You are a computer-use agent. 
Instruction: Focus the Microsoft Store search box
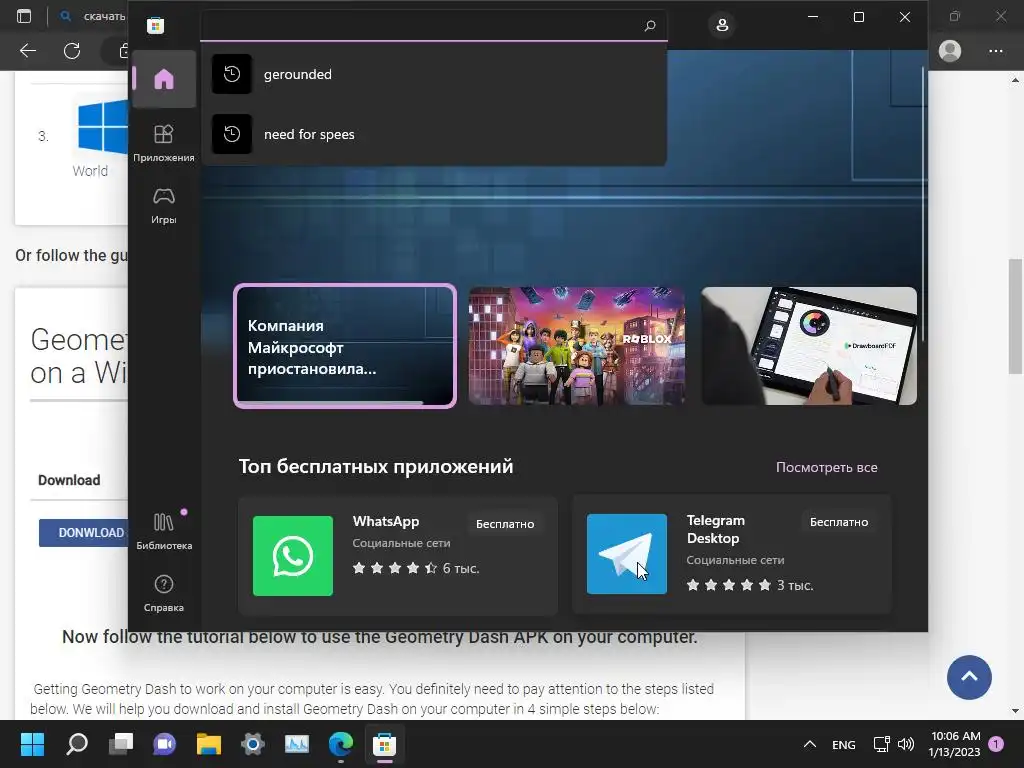[x=434, y=25]
